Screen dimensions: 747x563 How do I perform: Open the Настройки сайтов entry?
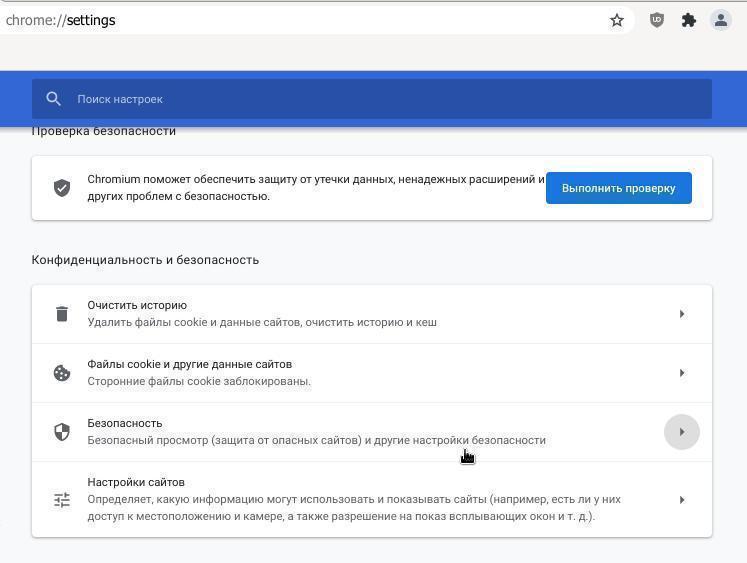click(x=372, y=500)
